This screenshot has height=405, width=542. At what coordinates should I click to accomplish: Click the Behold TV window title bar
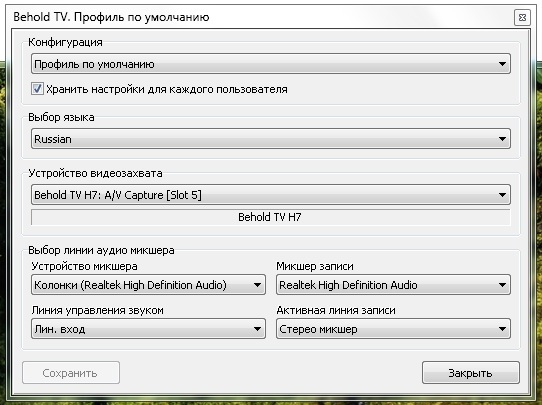click(x=259, y=17)
